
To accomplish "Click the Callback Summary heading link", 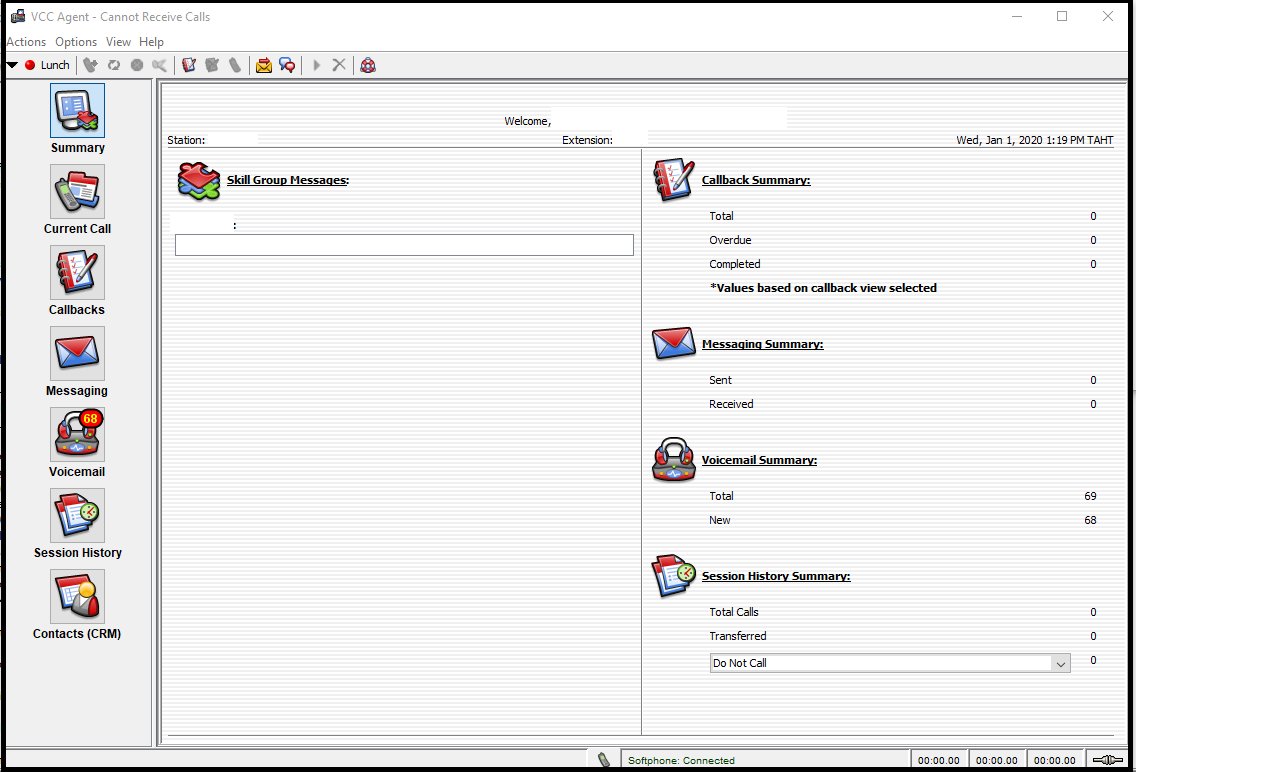I will [x=756, y=180].
